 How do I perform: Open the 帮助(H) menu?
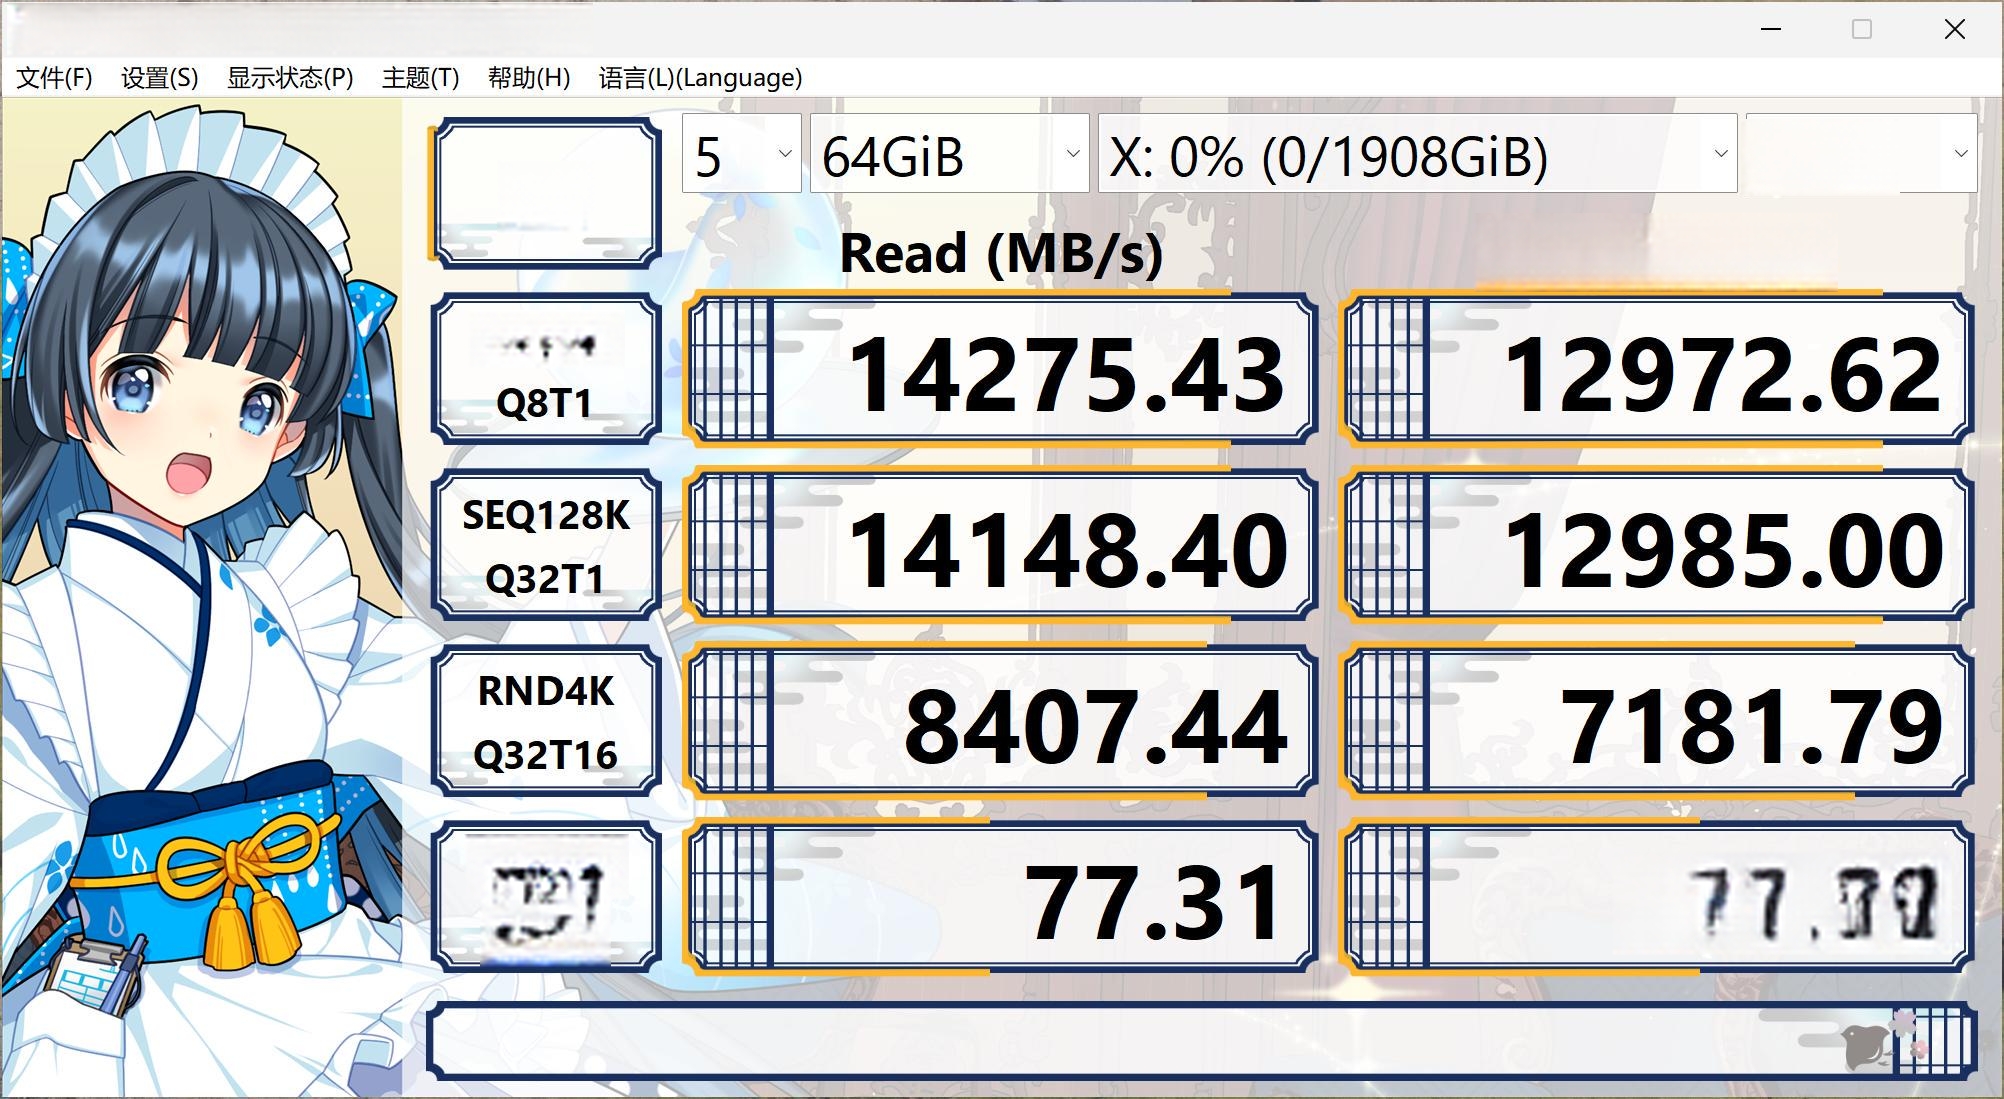click(529, 78)
